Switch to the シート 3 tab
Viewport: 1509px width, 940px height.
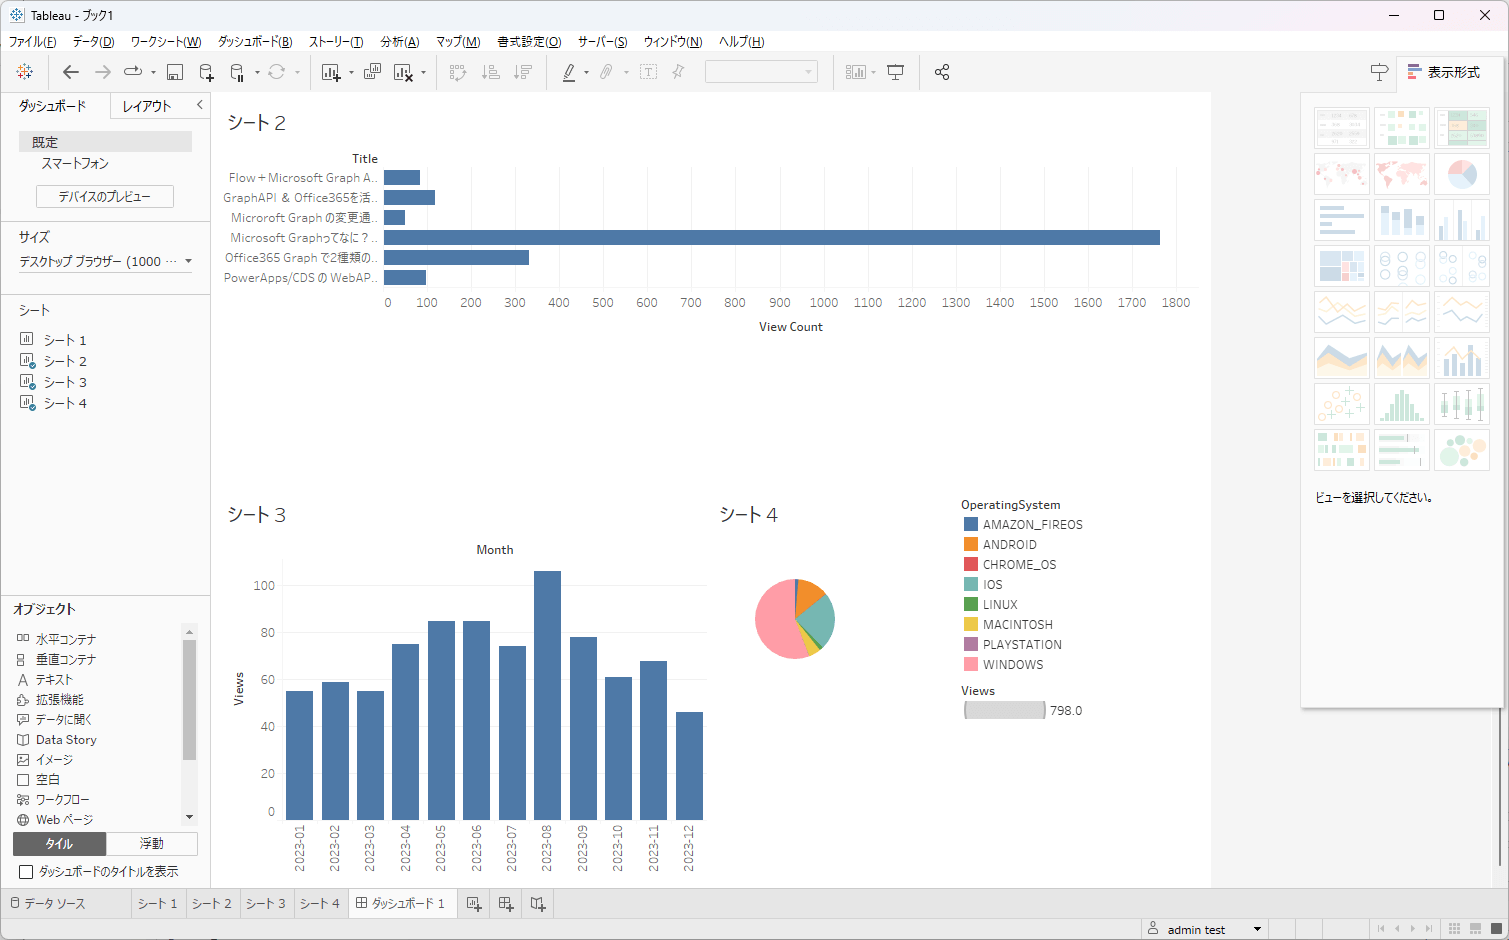(x=266, y=903)
